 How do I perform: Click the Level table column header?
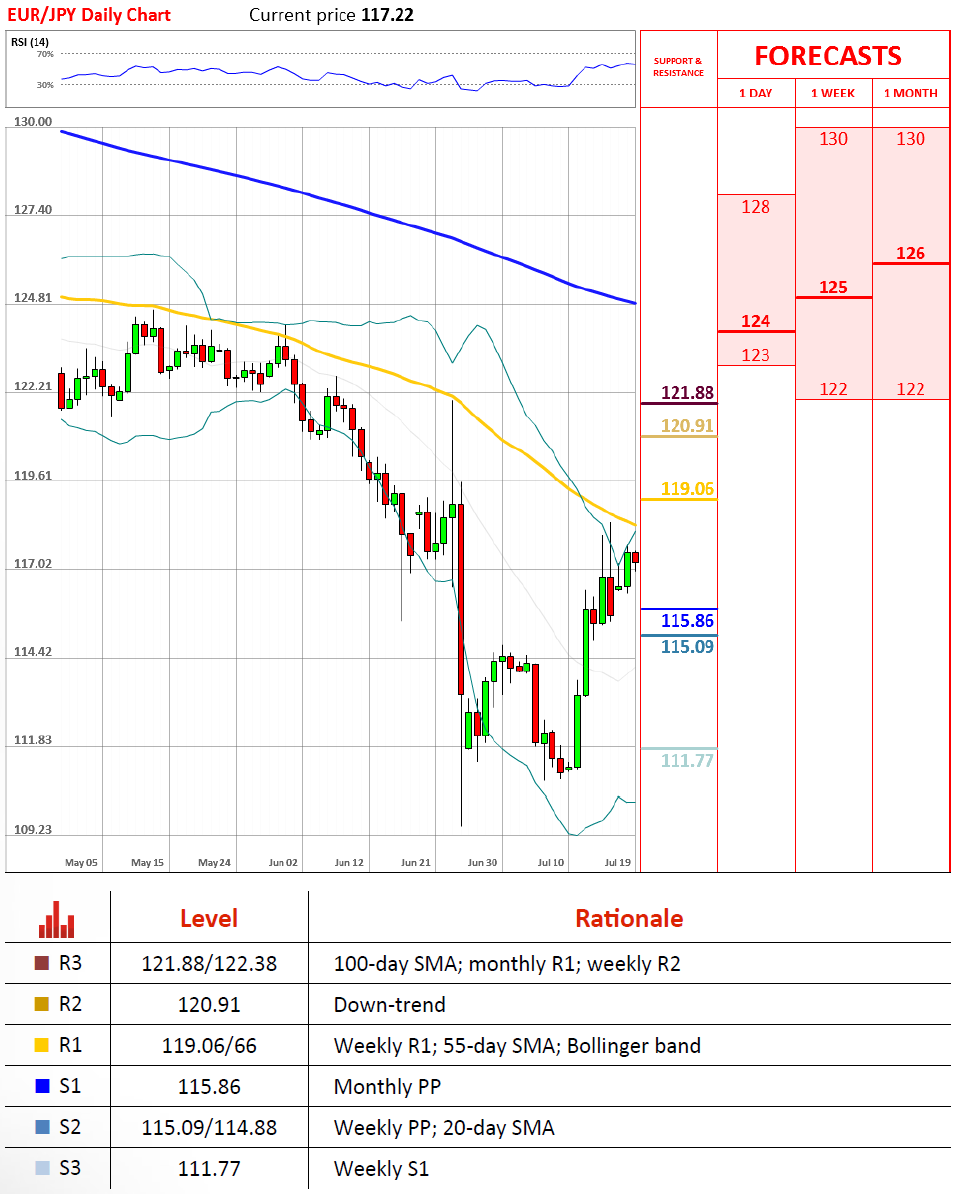pyautogui.click(x=209, y=918)
